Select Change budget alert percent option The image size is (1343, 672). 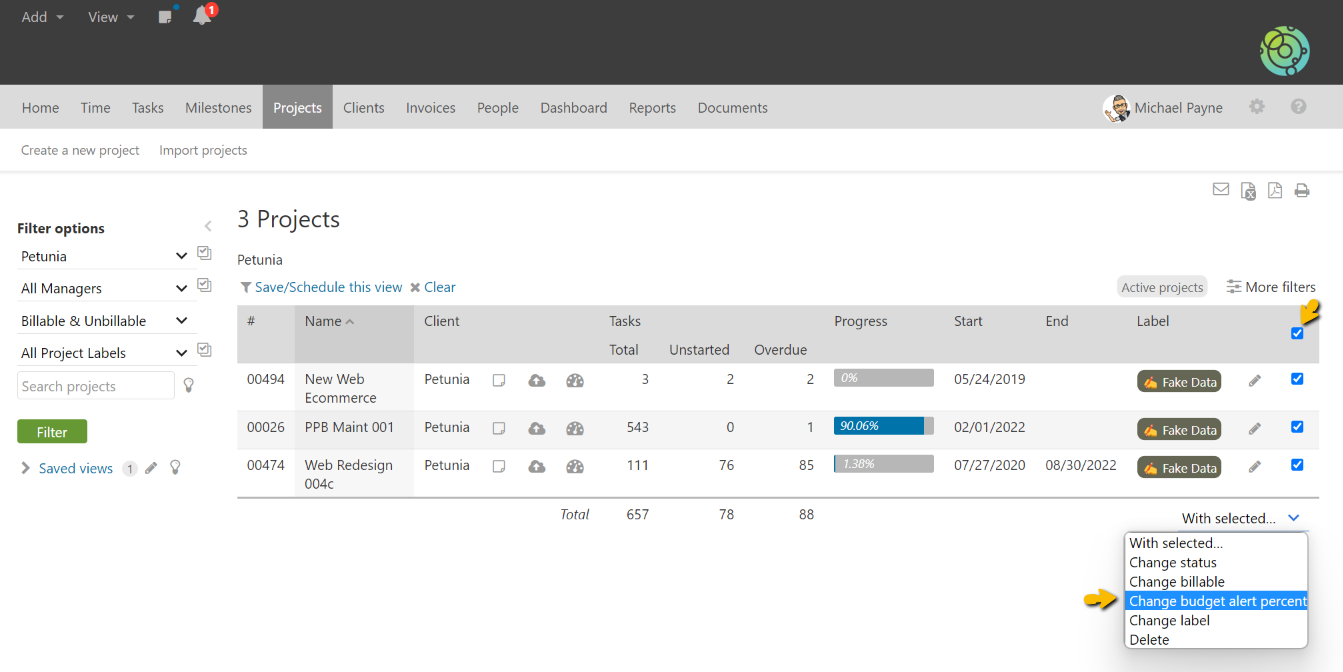point(1217,601)
